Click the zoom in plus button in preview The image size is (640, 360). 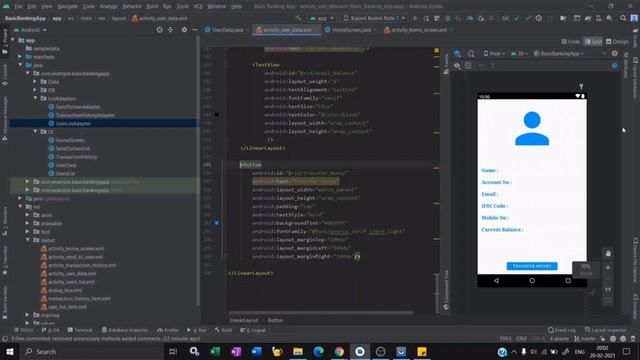click(x=608, y=268)
